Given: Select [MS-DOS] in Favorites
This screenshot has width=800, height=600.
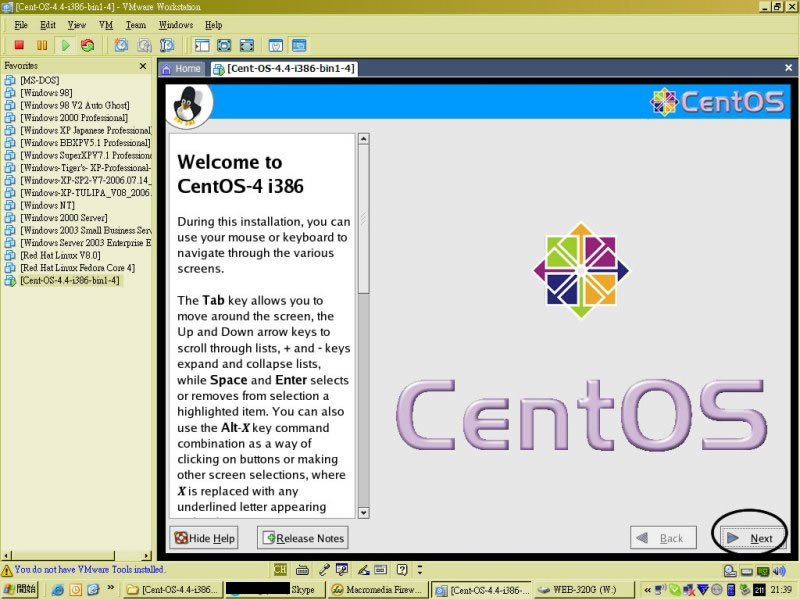Looking at the screenshot, I should 40,81.
